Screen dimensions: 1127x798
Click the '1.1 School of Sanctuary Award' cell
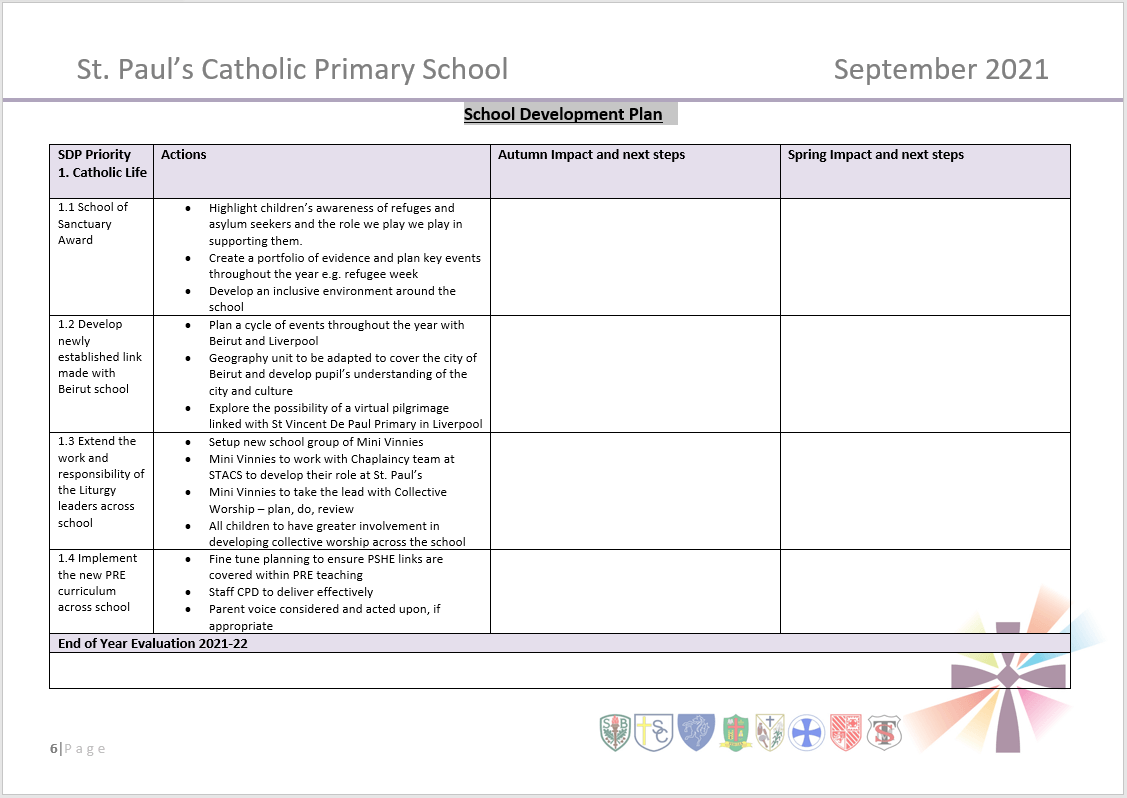(x=101, y=257)
